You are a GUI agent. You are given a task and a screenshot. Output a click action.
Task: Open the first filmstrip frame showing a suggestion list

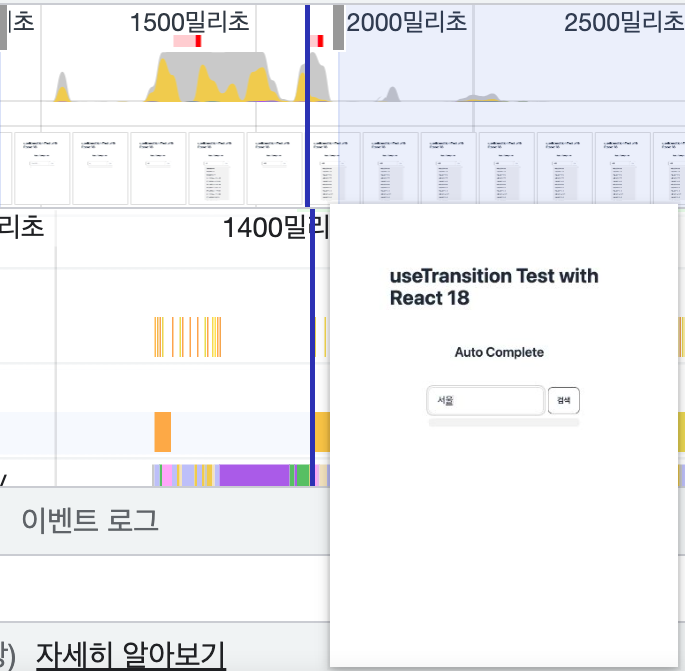(216, 169)
